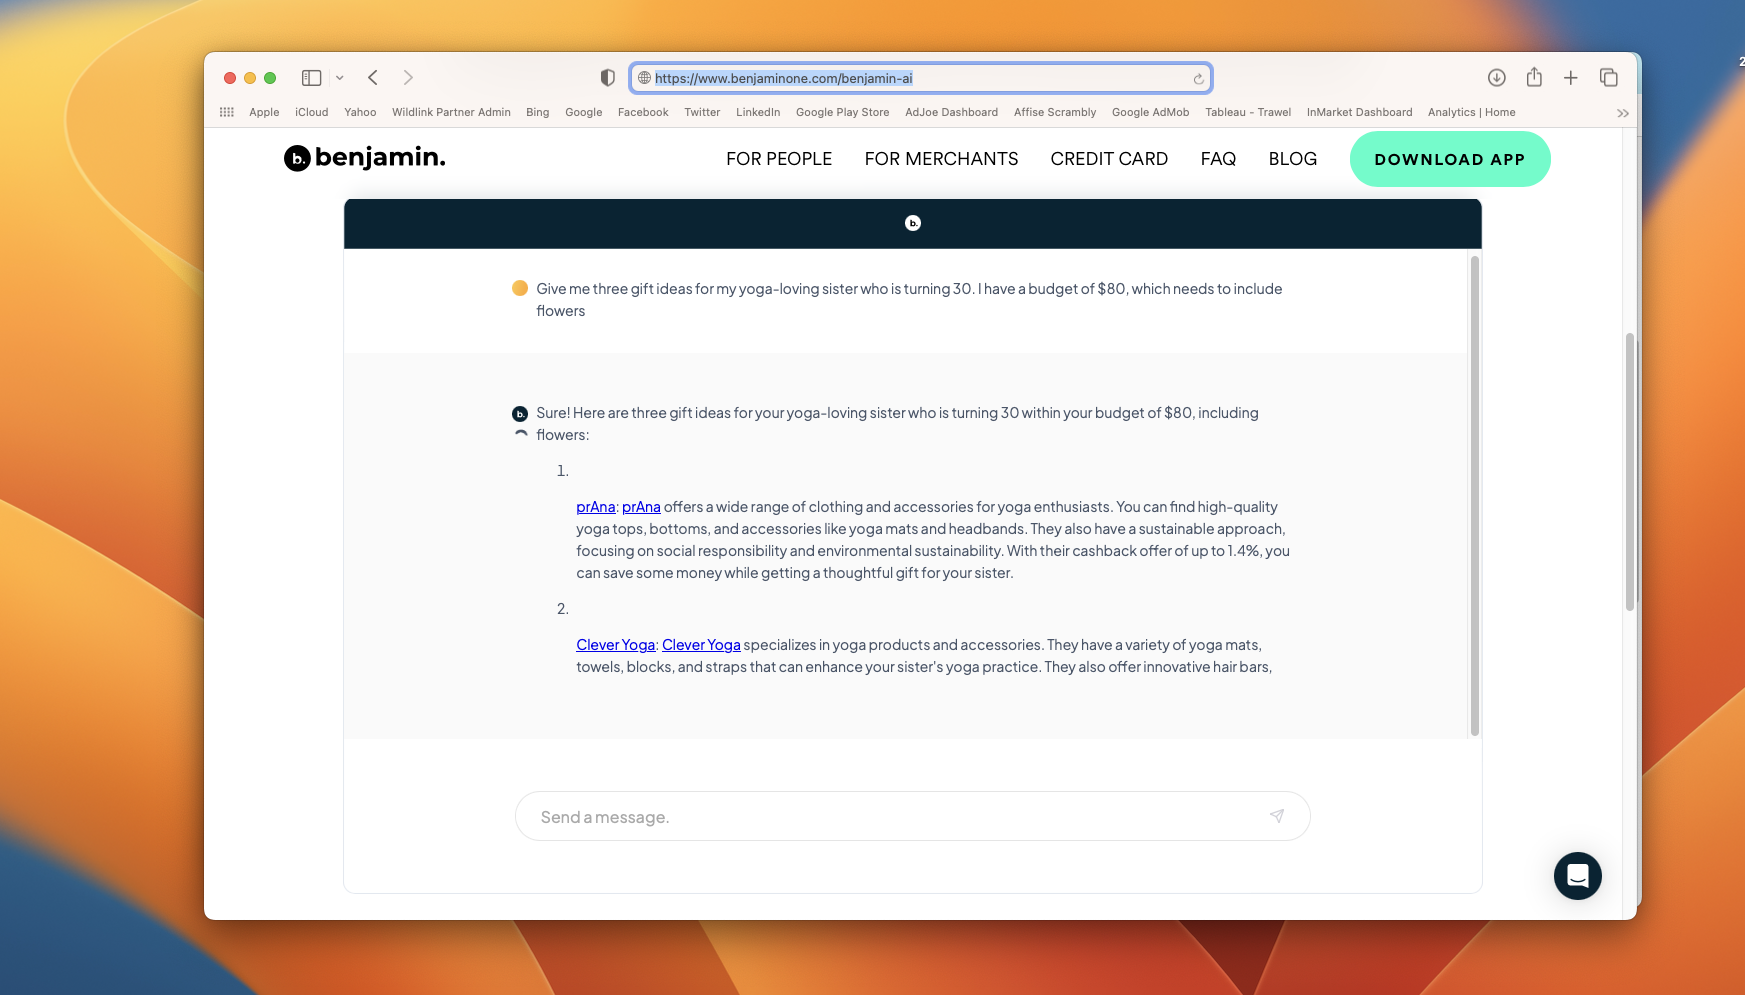The height and width of the screenshot is (995, 1745).
Task: Show tab overview icon
Action: (x=1609, y=78)
